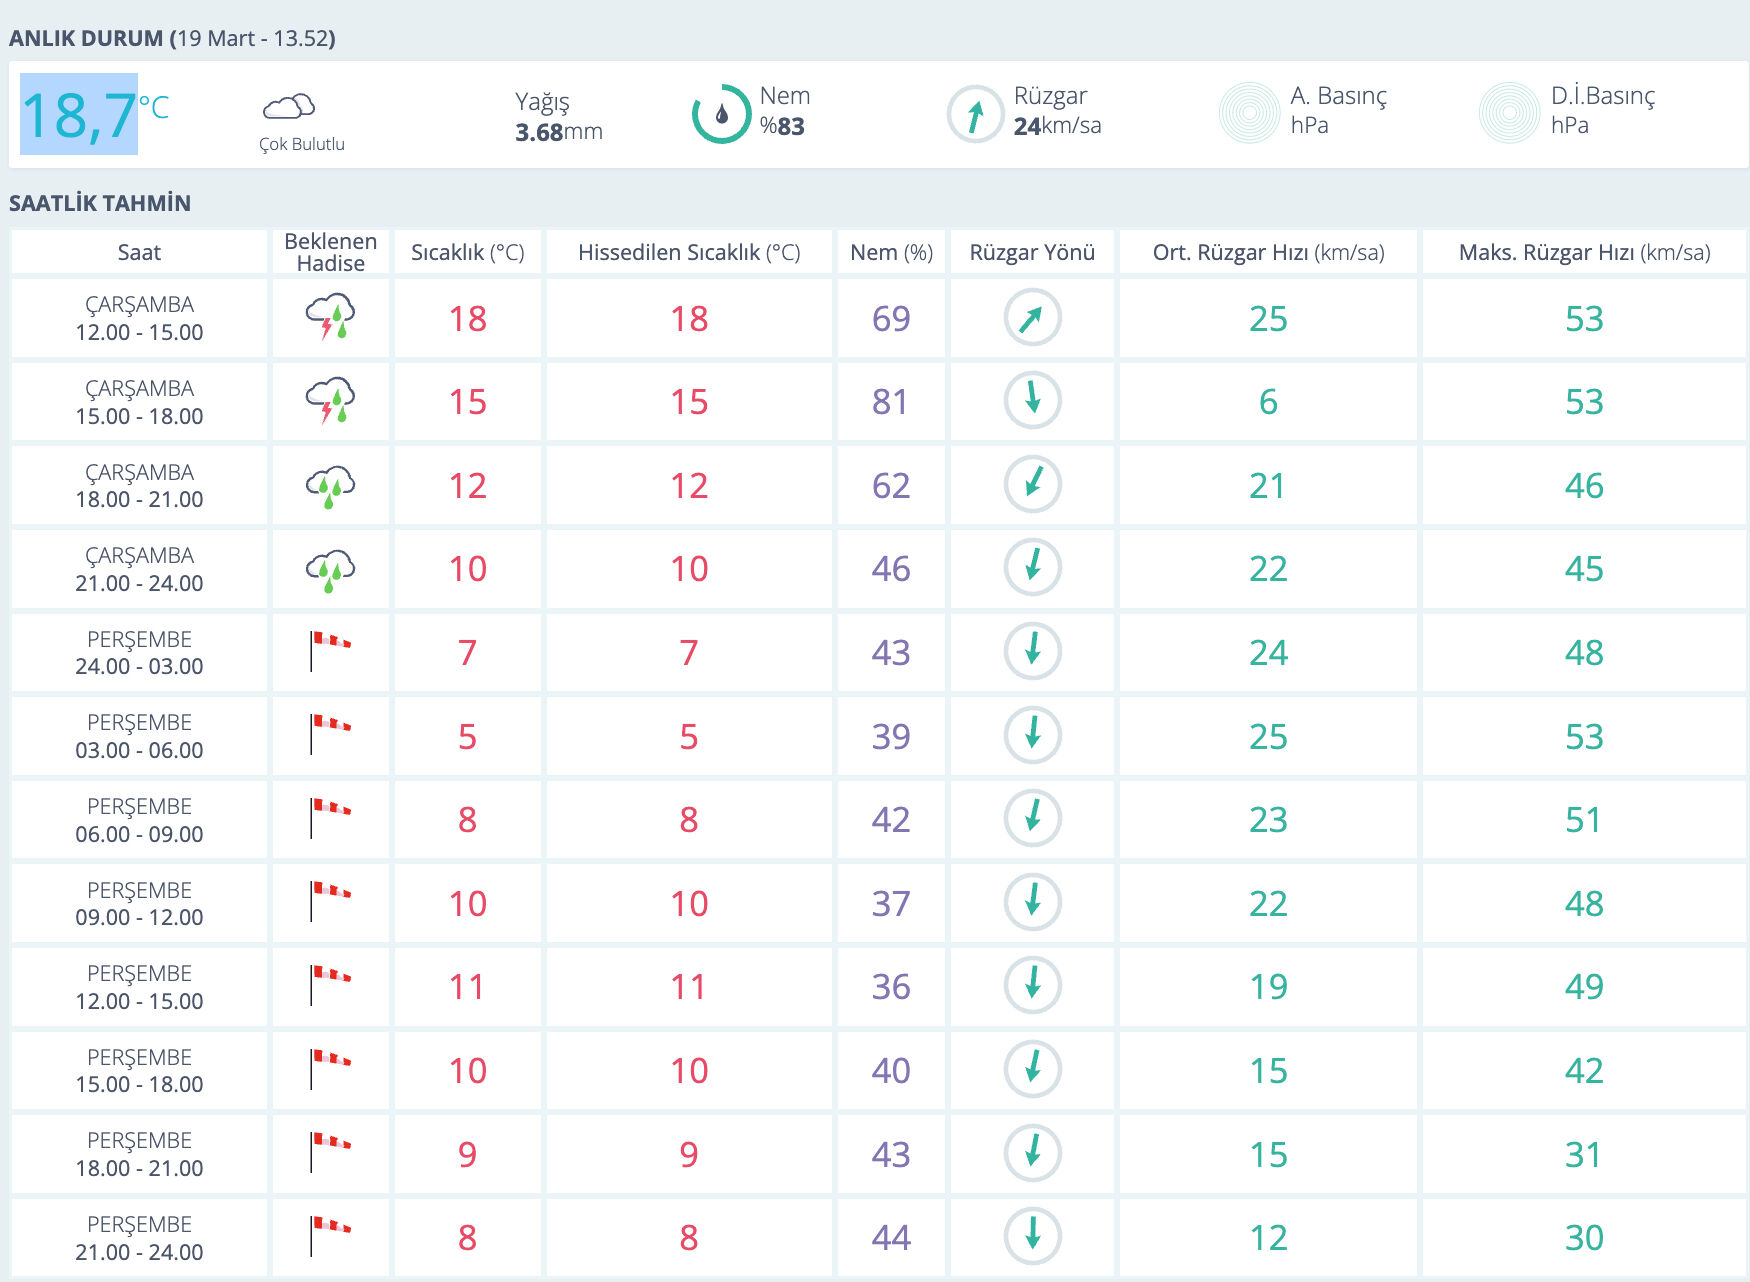The image size is (1750, 1282).
Task: Click the Maks. Rüzgar Hızı column header
Action: 1584,252
